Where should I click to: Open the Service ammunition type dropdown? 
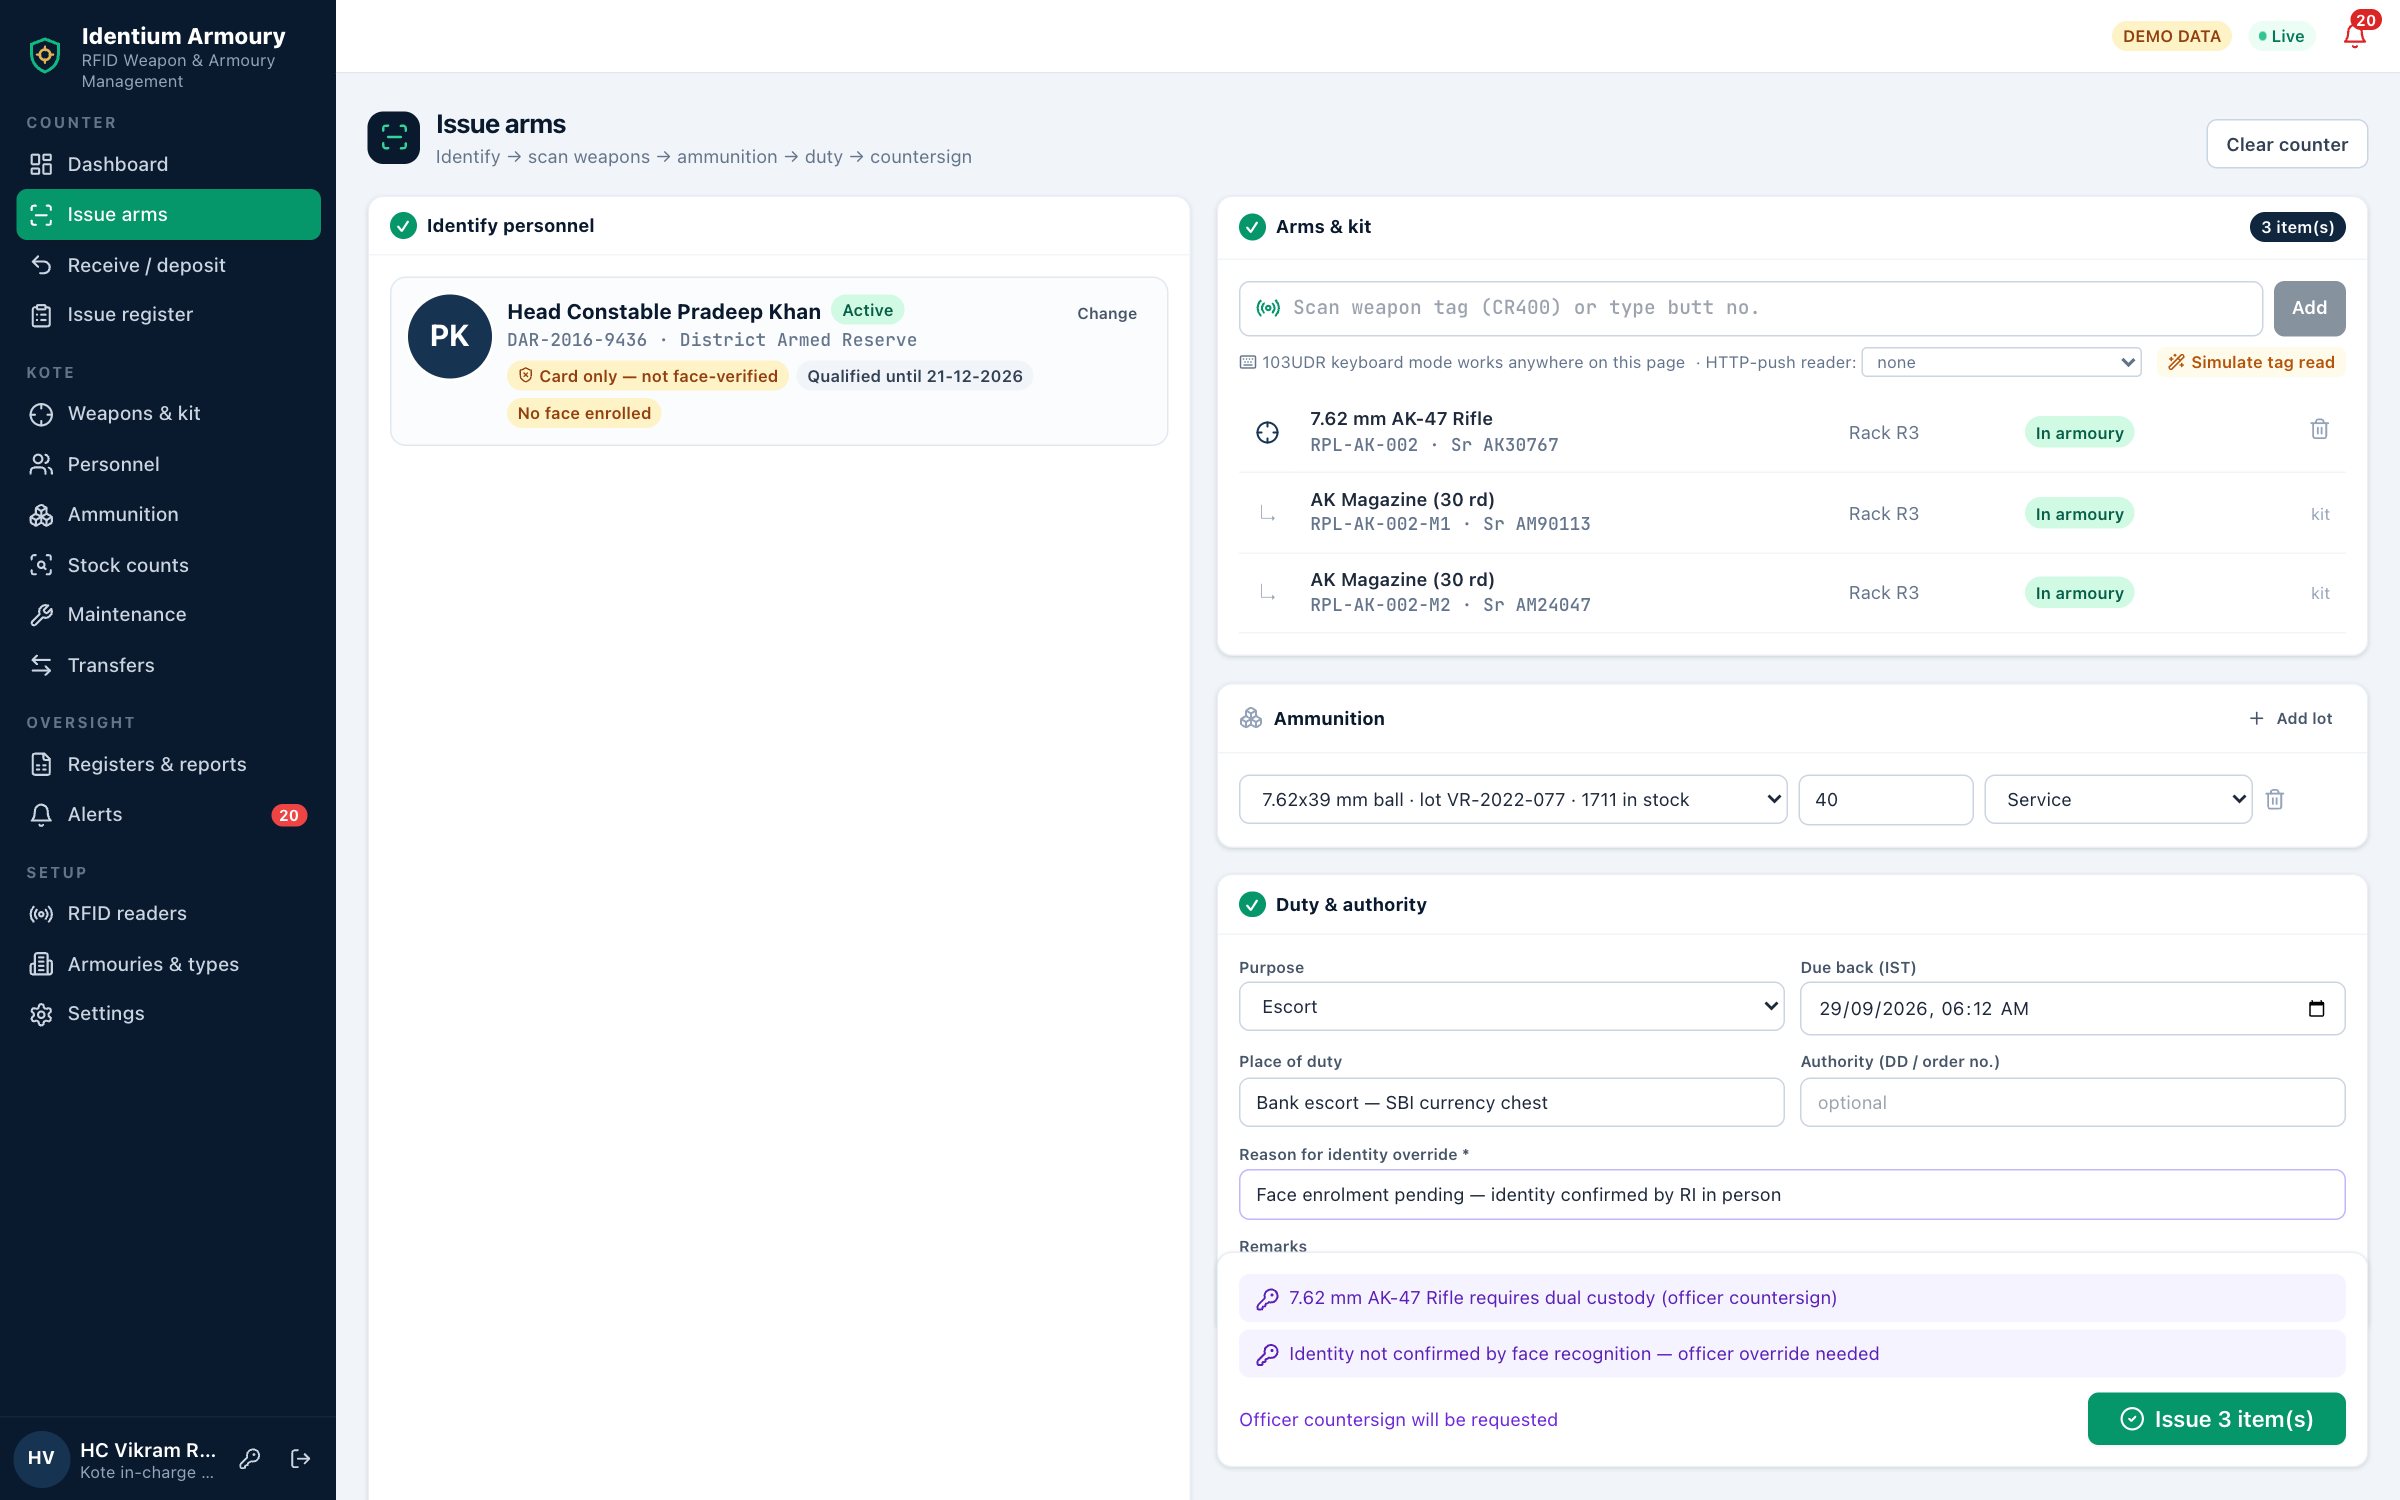2117,799
